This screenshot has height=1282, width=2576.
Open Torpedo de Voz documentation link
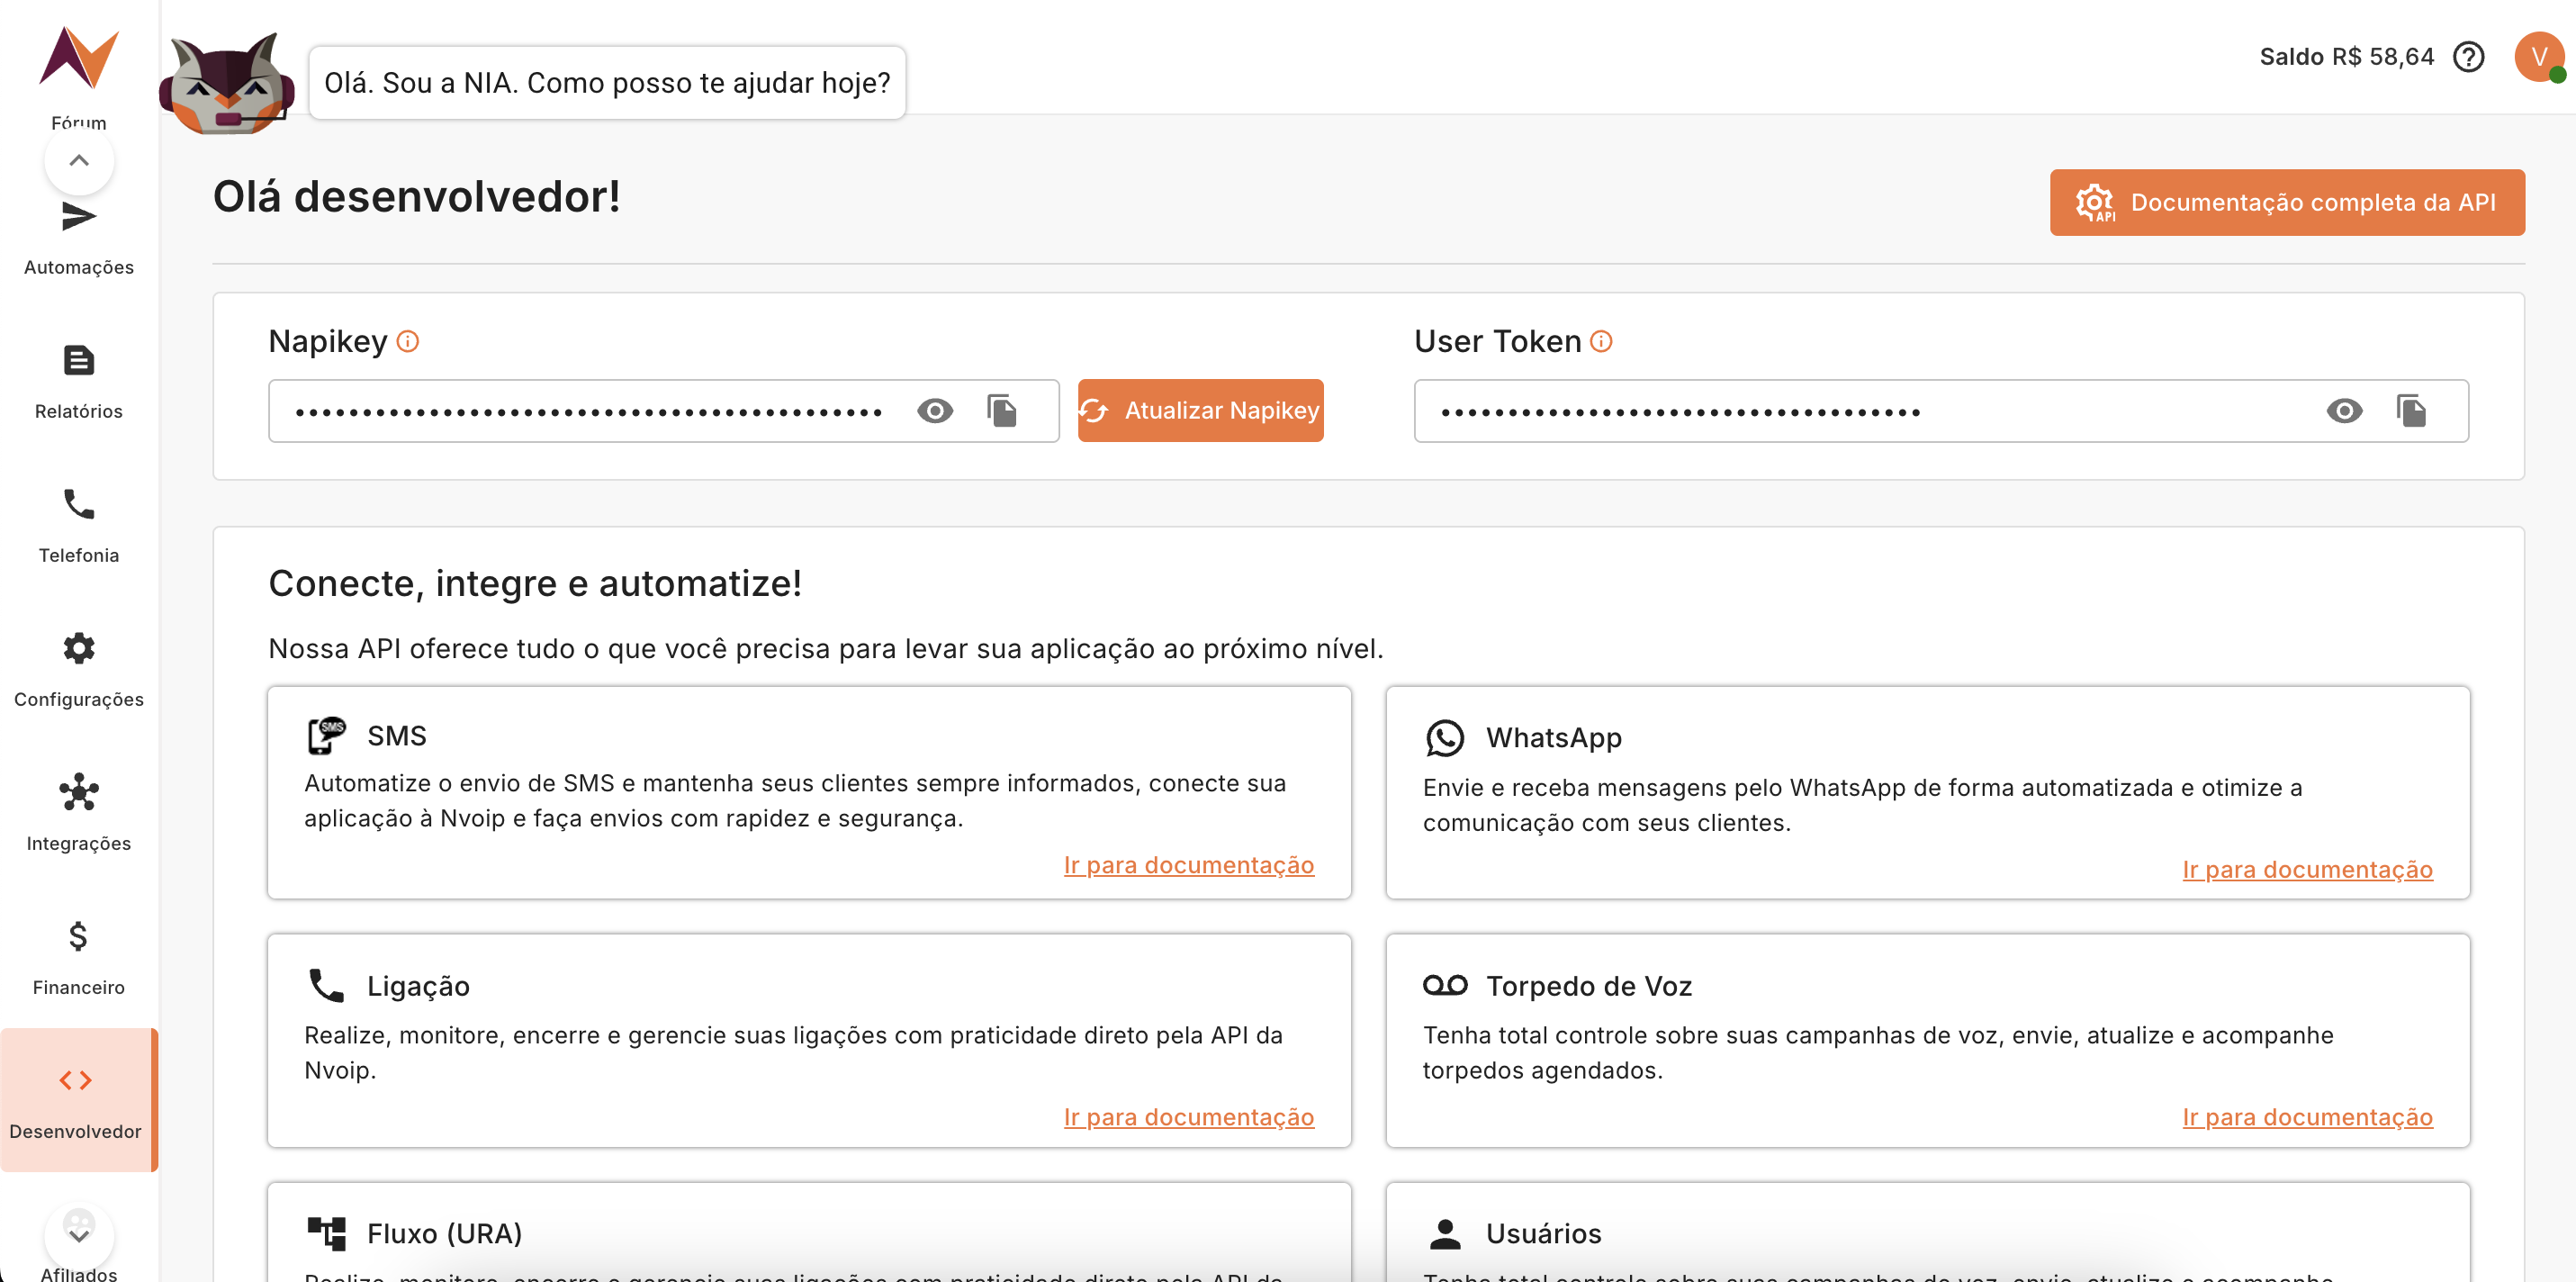(2307, 1117)
